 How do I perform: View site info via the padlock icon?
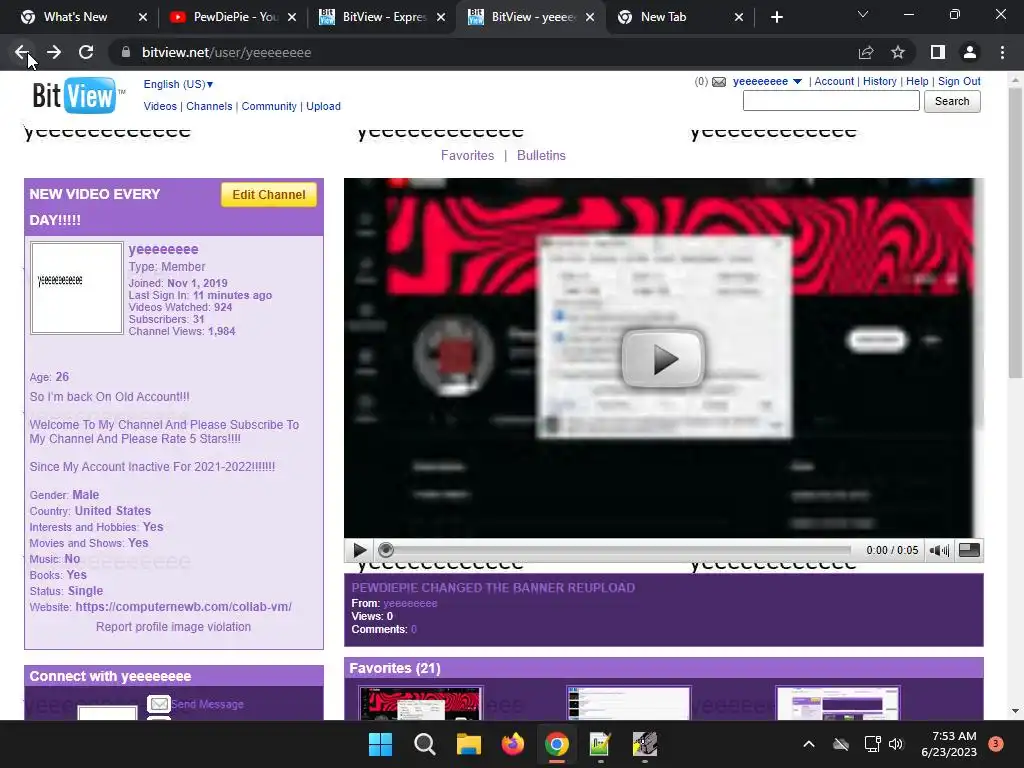click(x=126, y=52)
